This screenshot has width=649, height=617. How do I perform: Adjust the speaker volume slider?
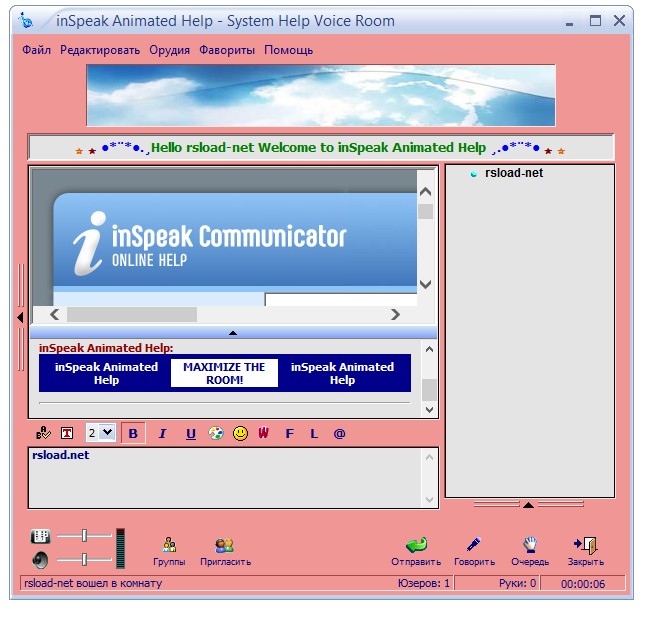(84, 559)
